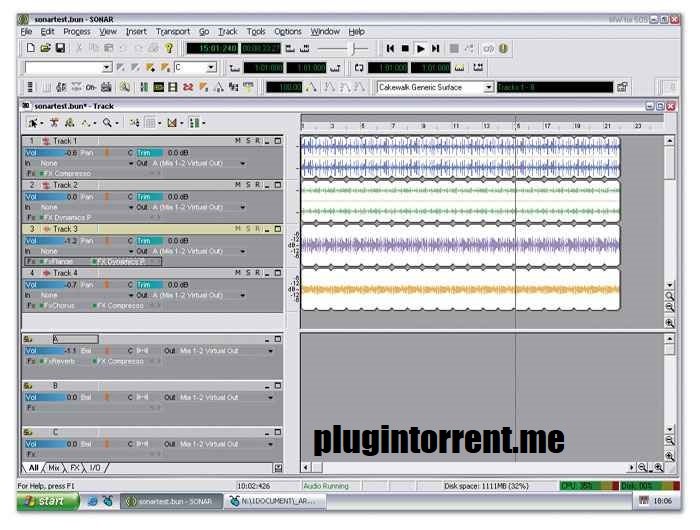Viewport: 700px width, 530px height.
Task: Select the arrow selection tool in Track view
Action: click(32, 123)
